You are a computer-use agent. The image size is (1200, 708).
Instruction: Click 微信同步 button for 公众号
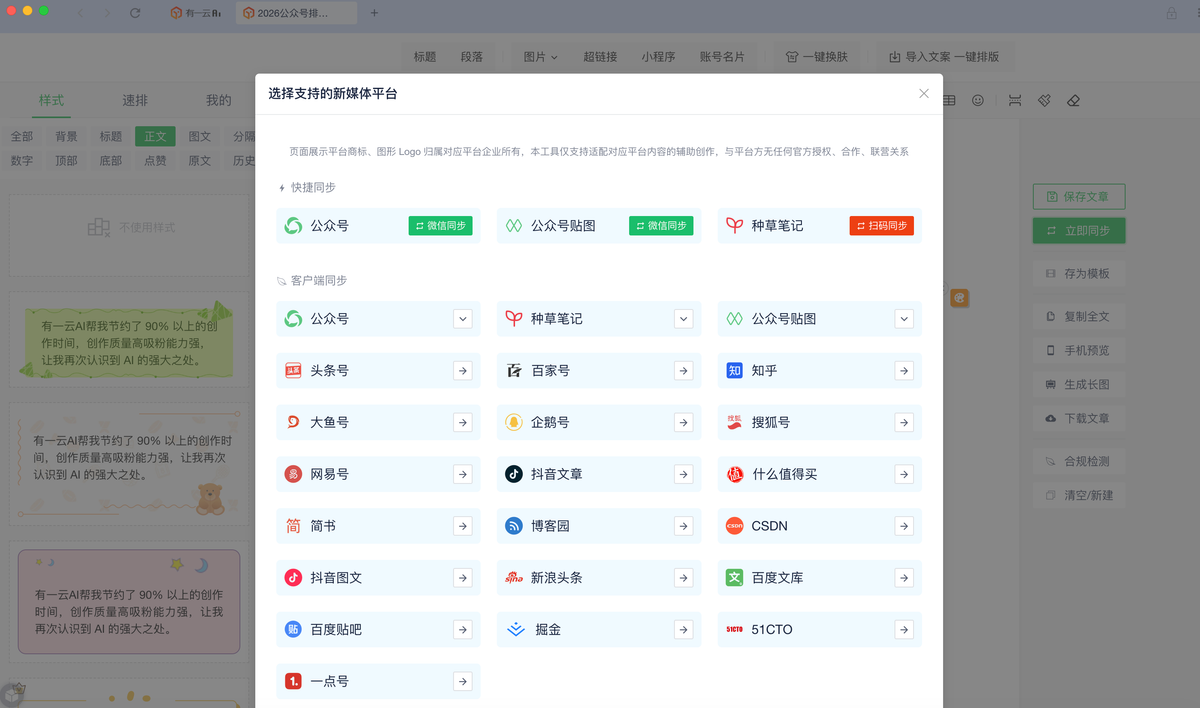click(440, 226)
